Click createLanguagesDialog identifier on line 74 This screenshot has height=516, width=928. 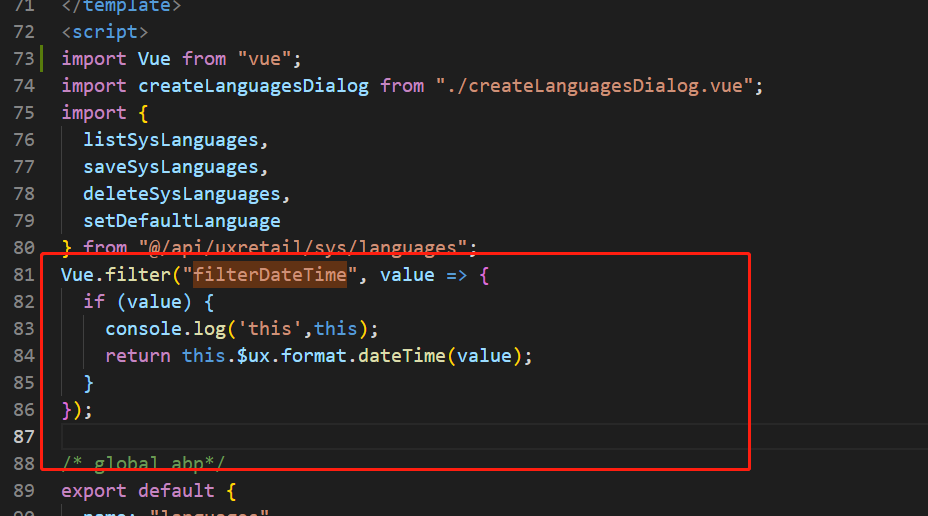coord(253,86)
